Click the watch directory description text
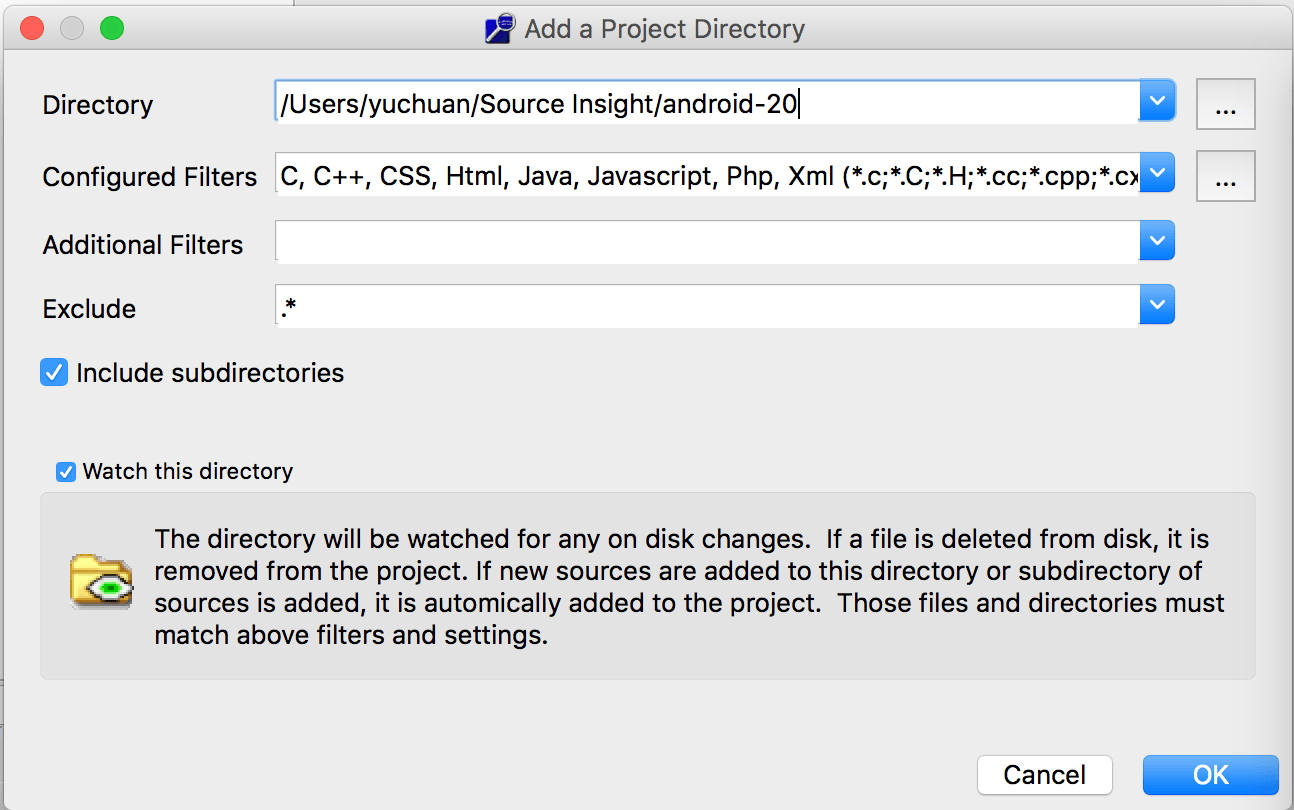The width and height of the screenshot is (1294, 810). pos(689,587)
